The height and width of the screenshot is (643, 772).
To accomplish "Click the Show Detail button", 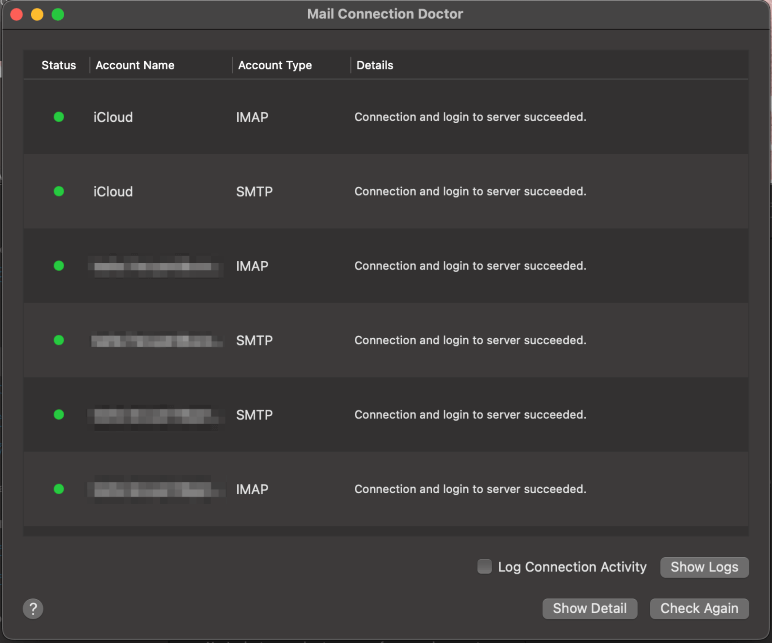I will tap(589, 608).
